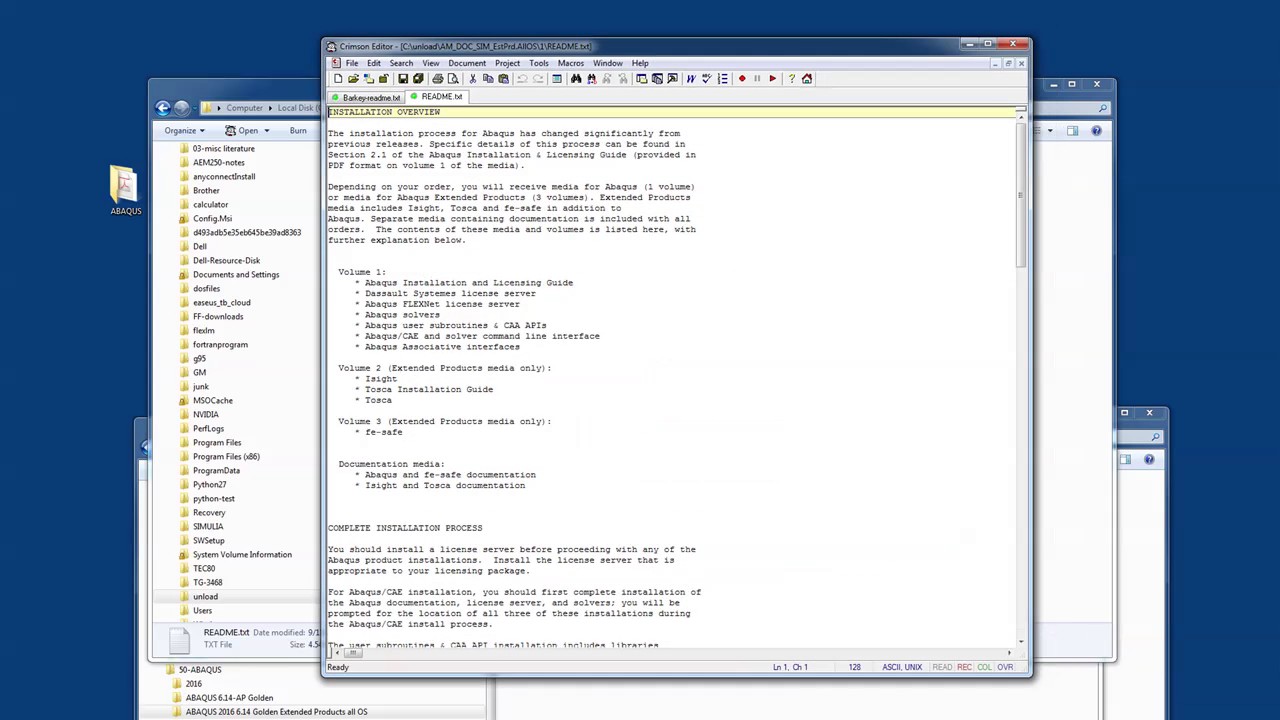Viewport: 1280px width, 720px height.
Task: Click the Print toolbar icon
Action: 438,78
